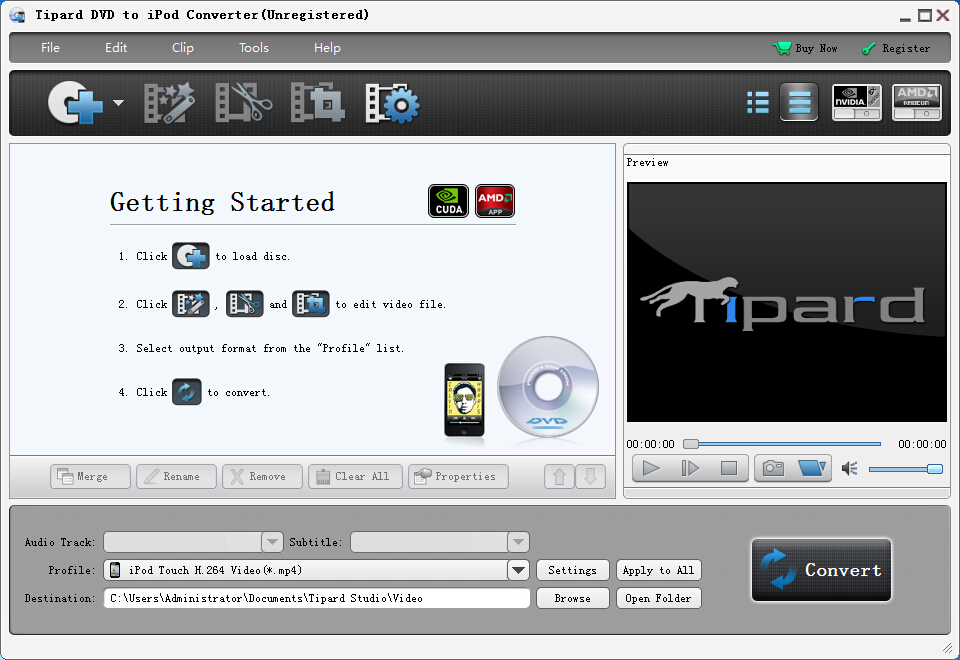
Task: Click the Load Disc toolbar icon
Action: point(75,102)
